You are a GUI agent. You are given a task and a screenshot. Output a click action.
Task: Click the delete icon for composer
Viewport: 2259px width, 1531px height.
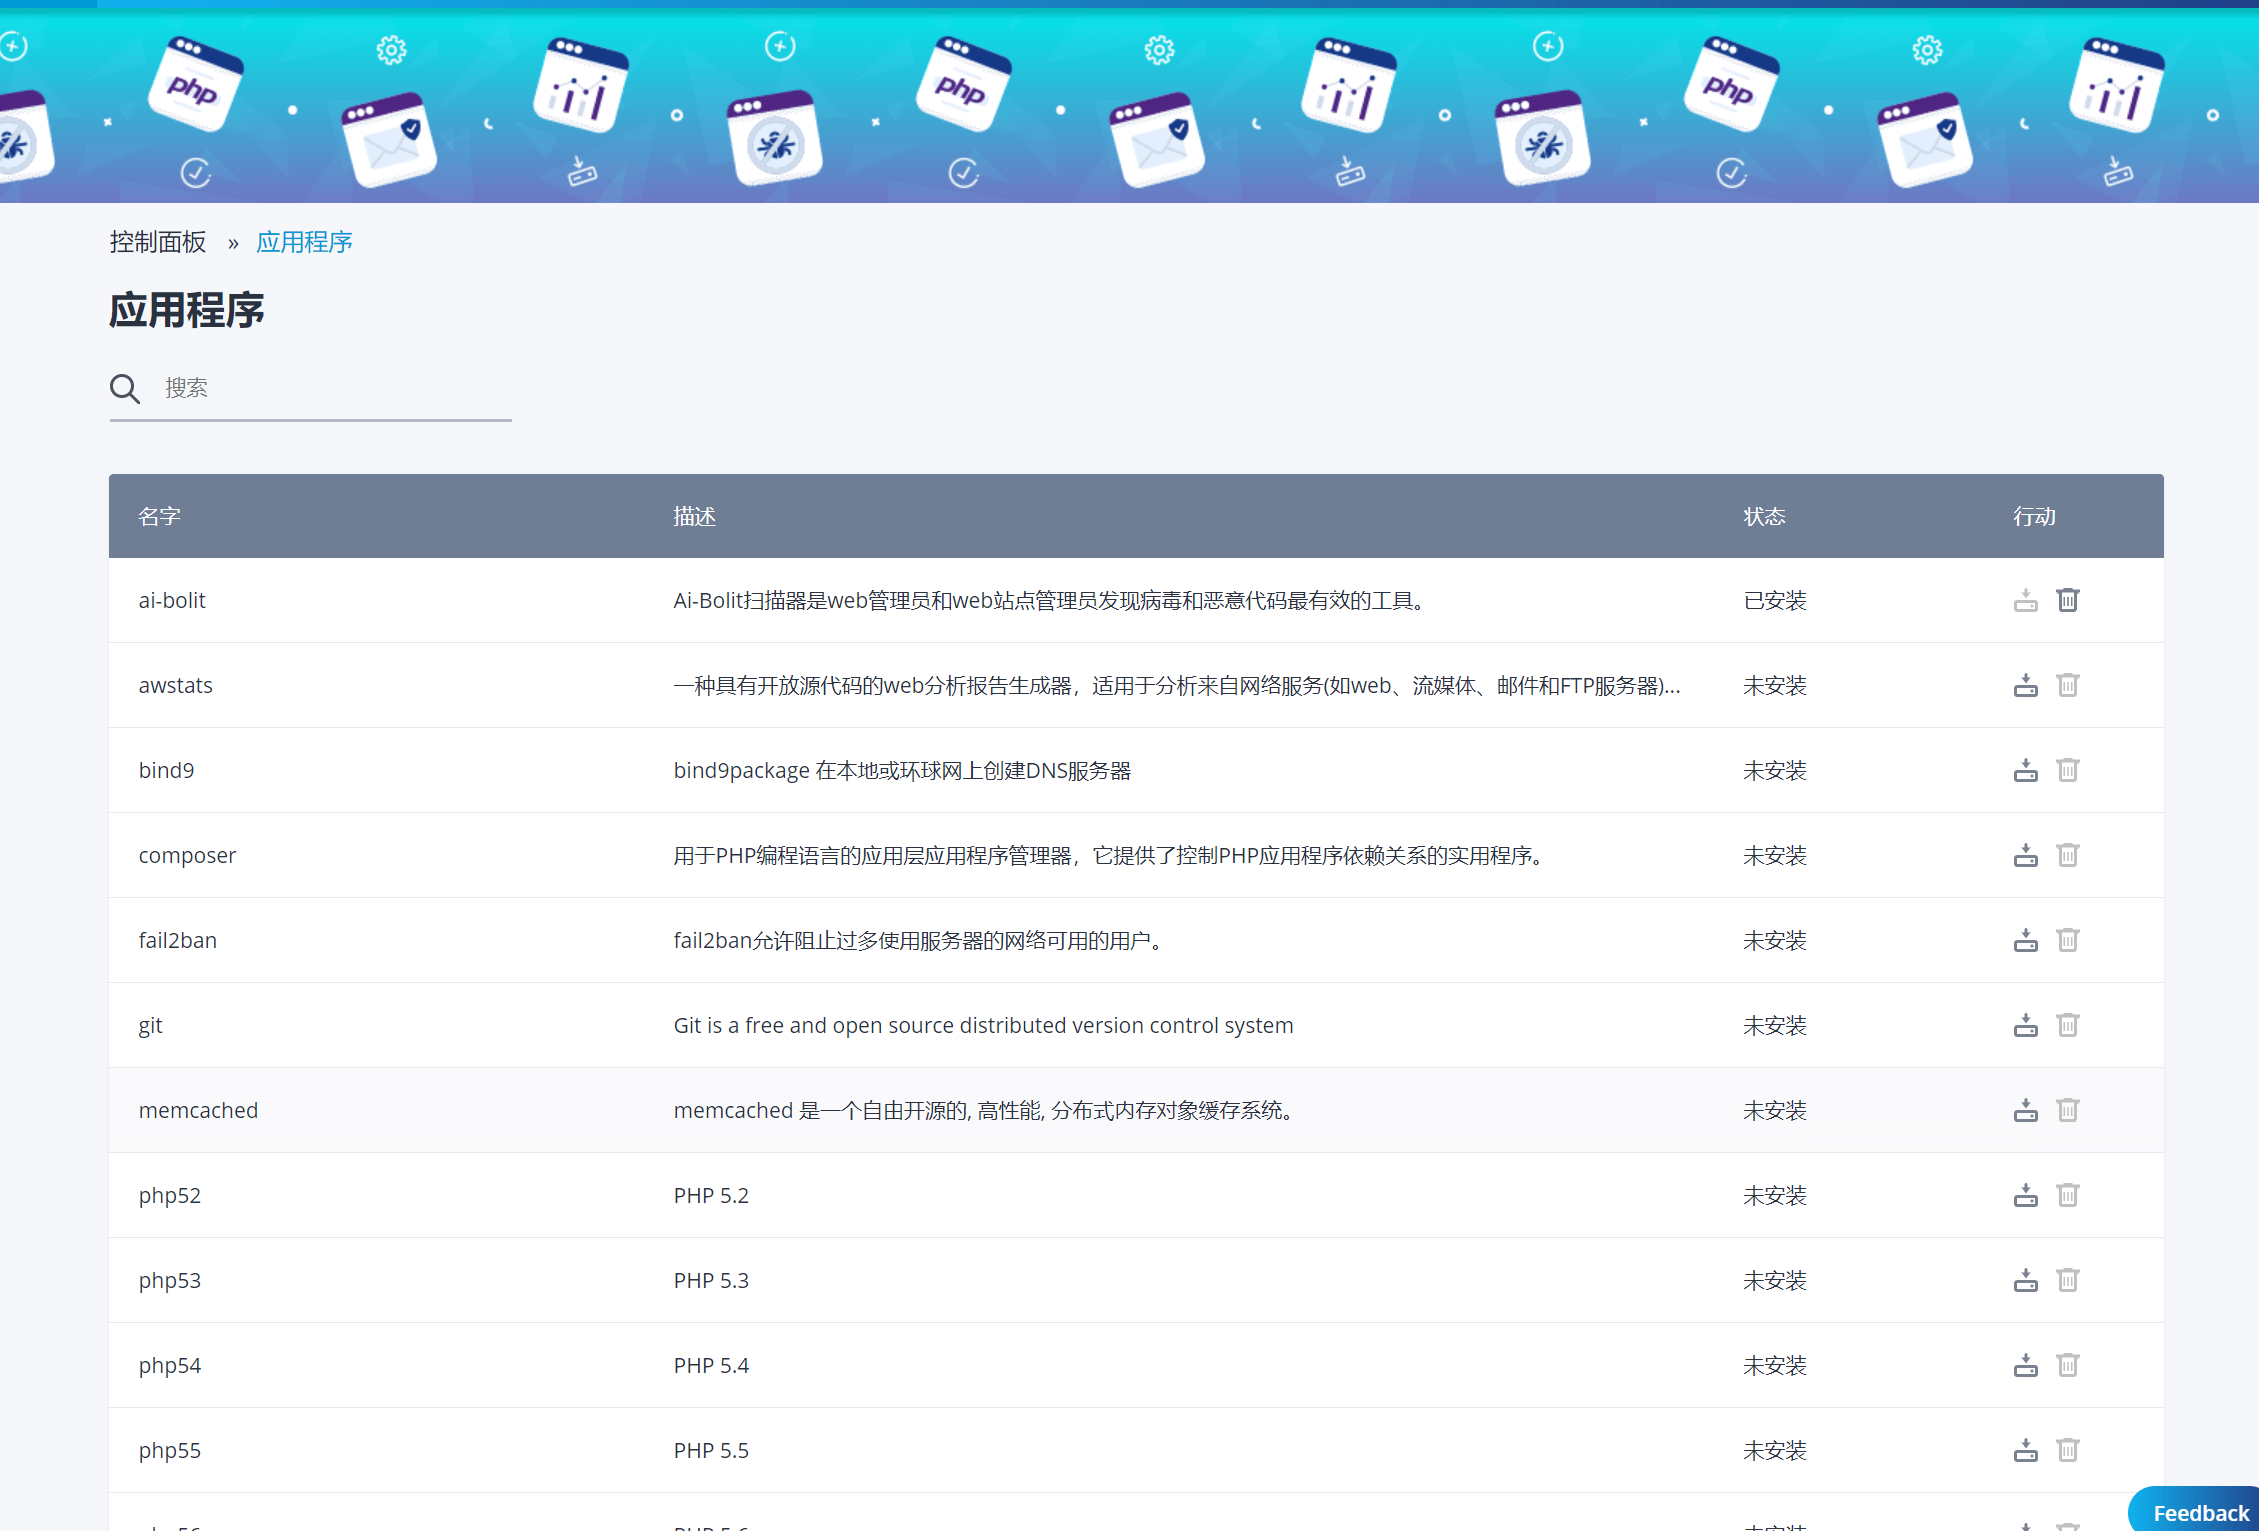pos(2067,855)
